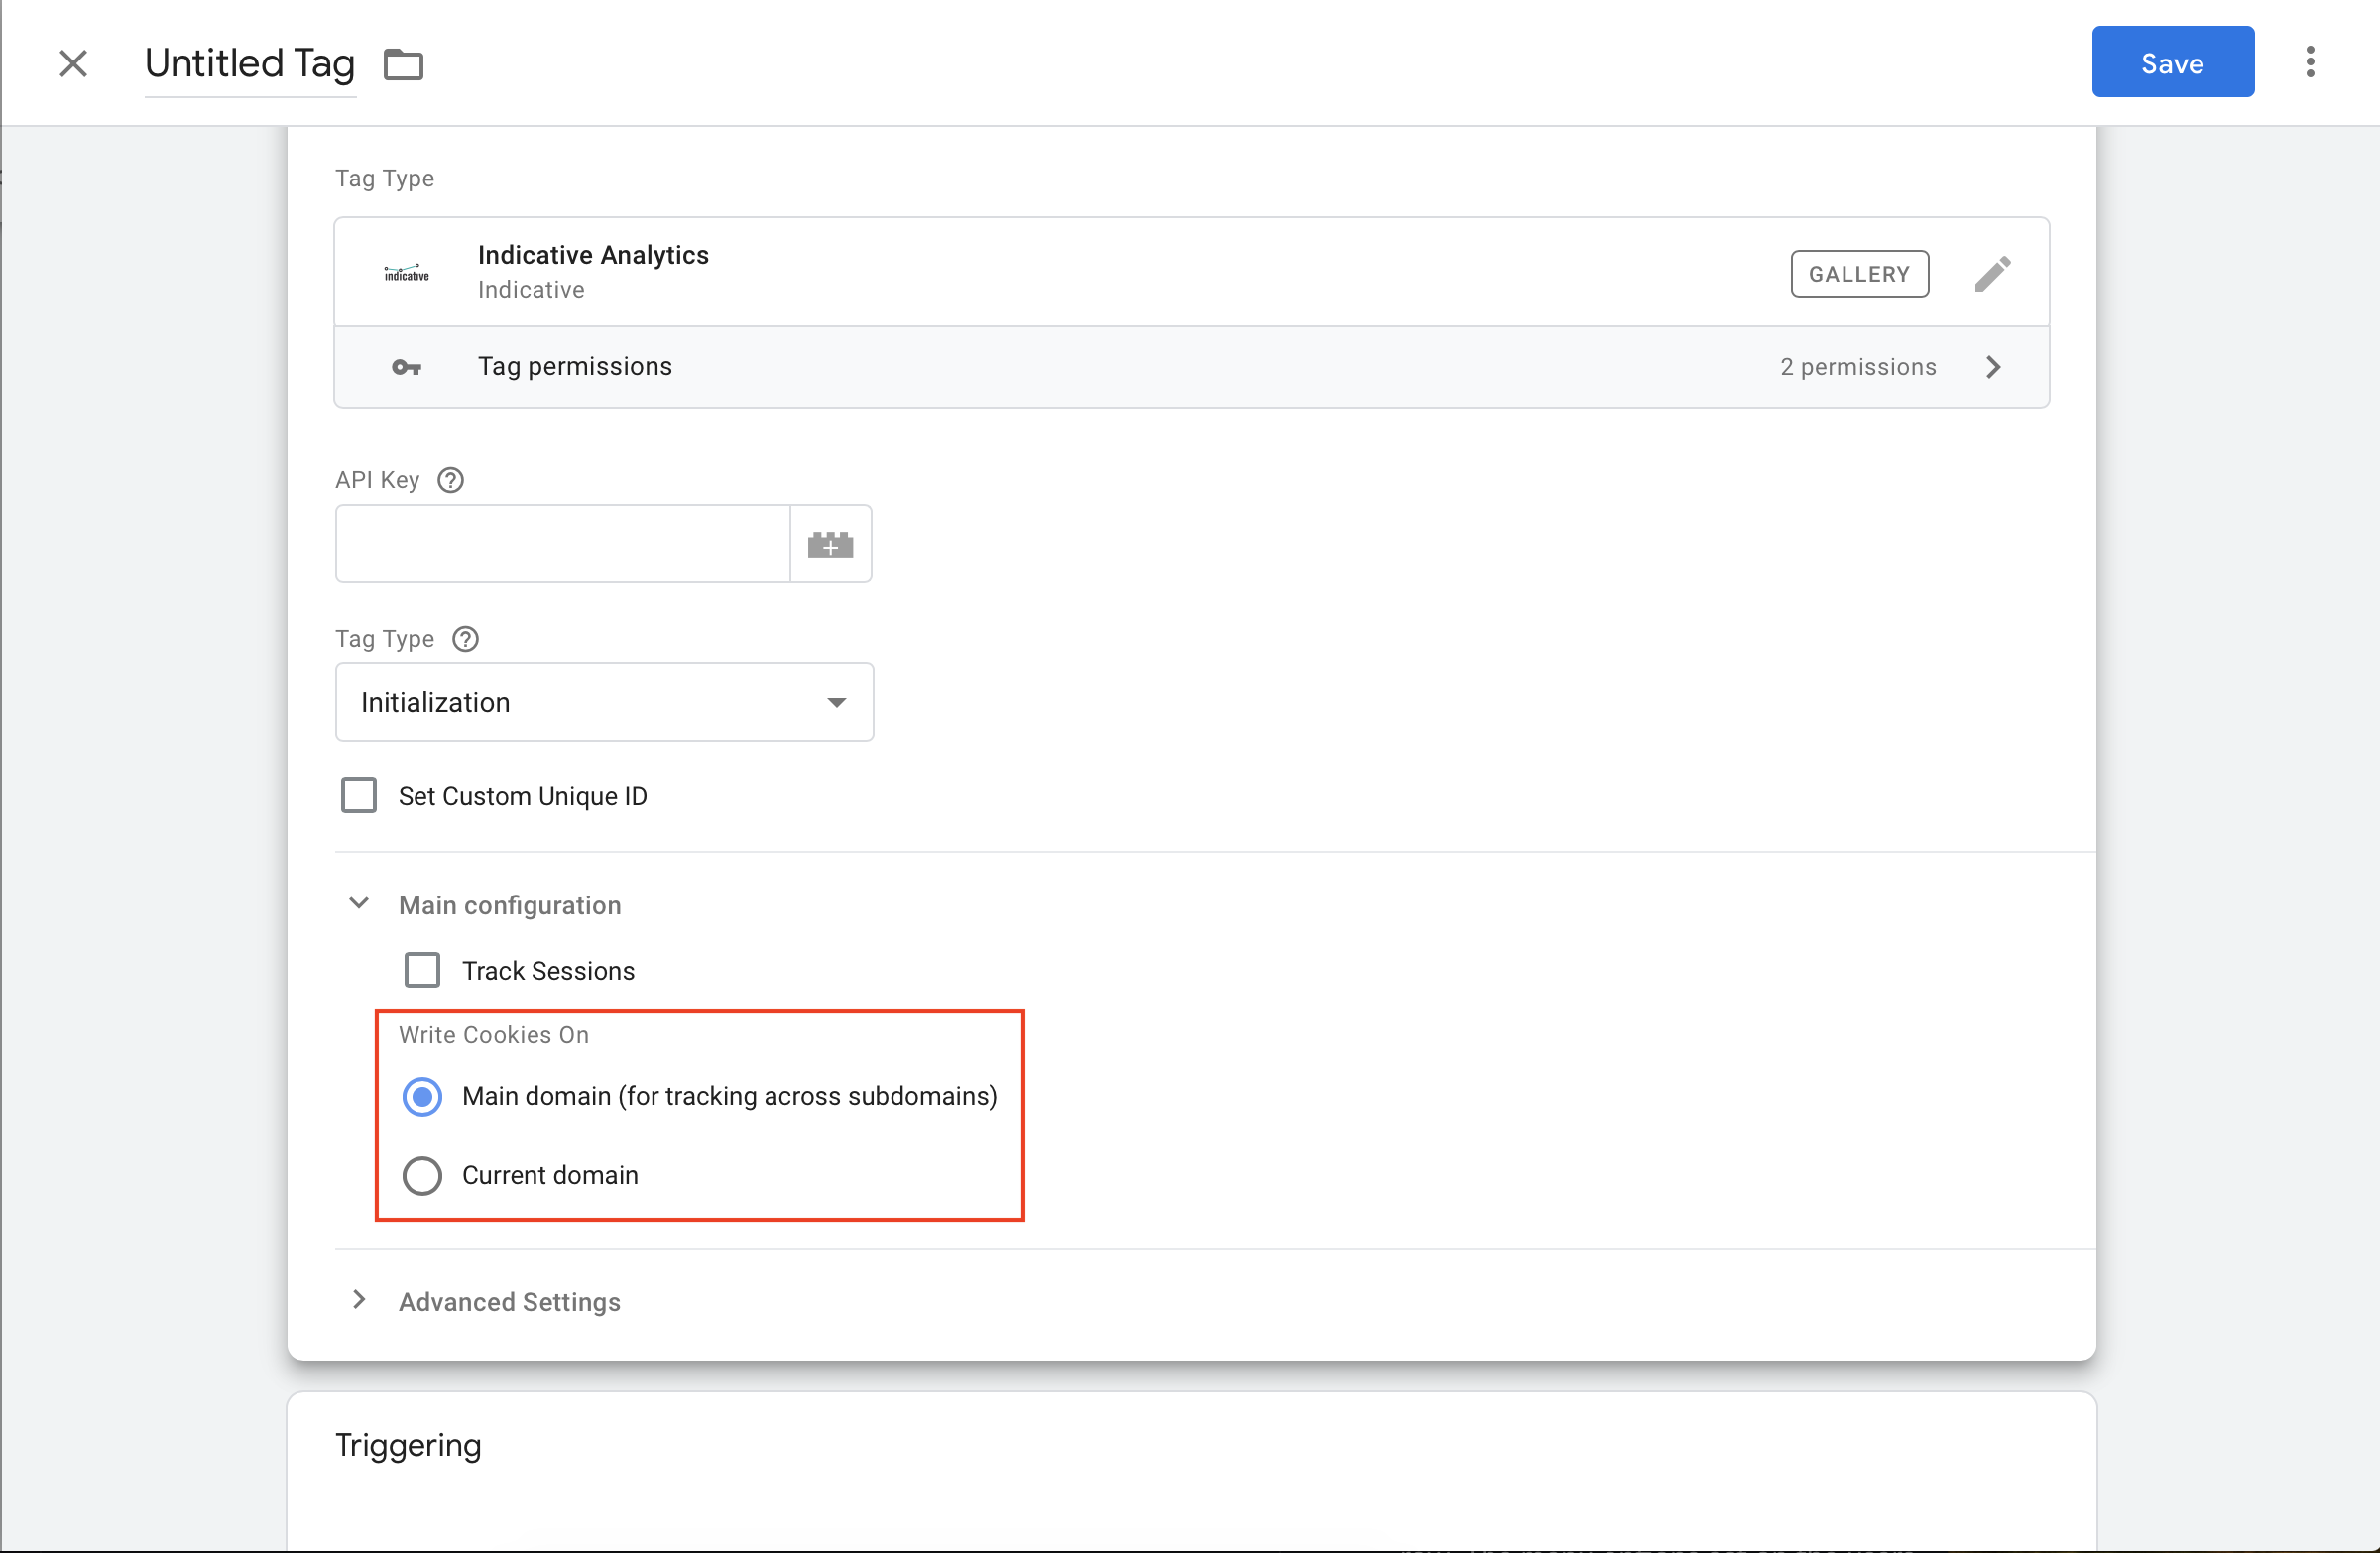Click the folder icon beside Untitled Tag
This screenshot has width=2380, height=1553.
(404, 64)
